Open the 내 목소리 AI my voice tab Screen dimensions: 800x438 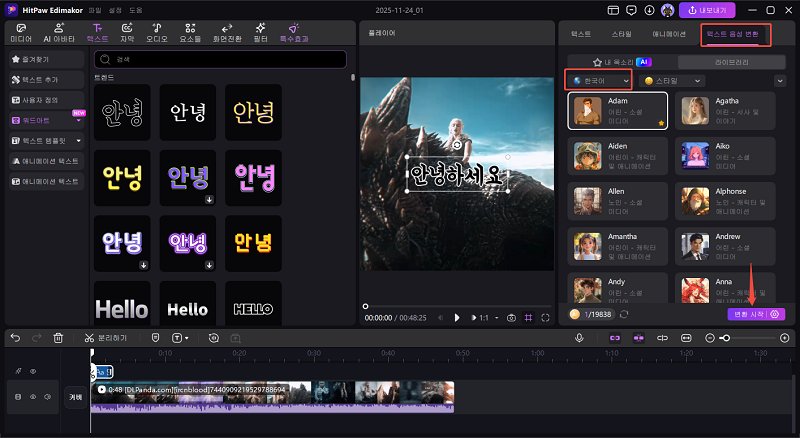click(621, 62)
